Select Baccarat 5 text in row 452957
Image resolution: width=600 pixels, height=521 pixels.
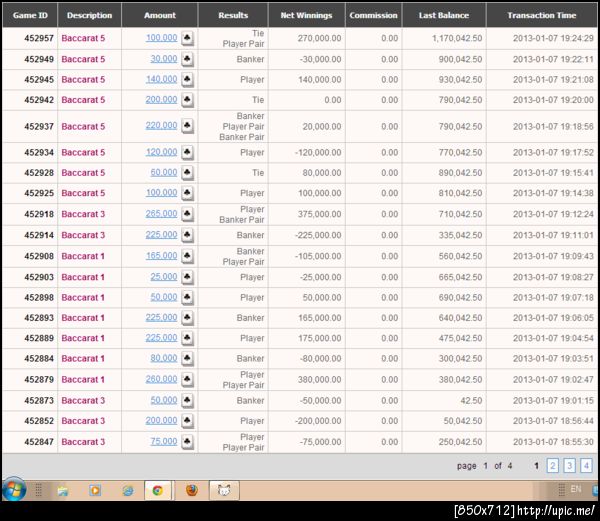click(83, 38)
